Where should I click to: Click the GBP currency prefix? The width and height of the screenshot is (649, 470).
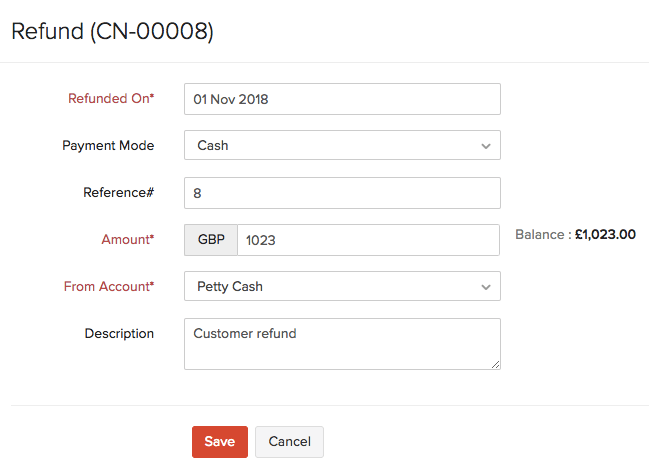(211, 240)
